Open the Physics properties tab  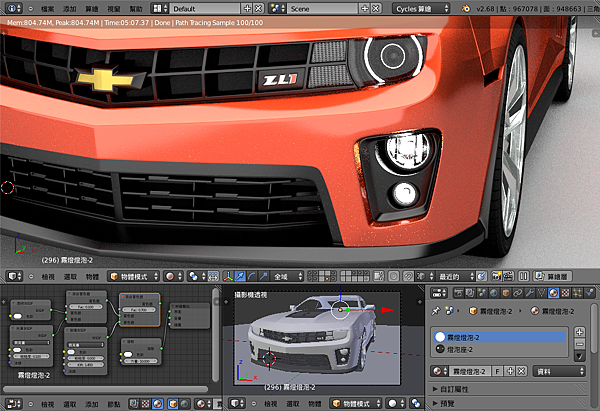(x=589, y=294)
